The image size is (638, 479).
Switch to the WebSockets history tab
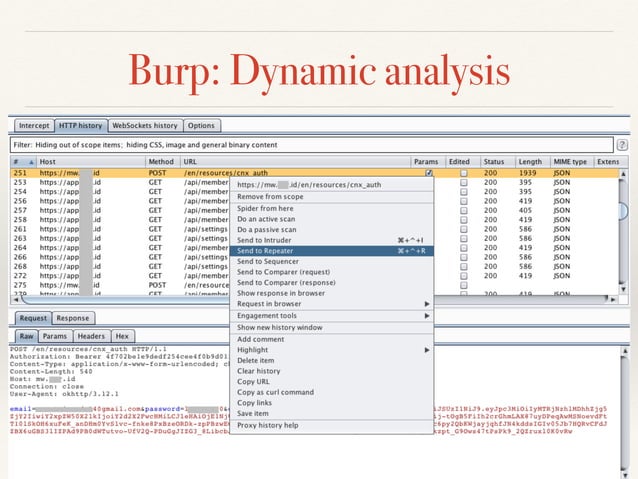pos(145,126)
